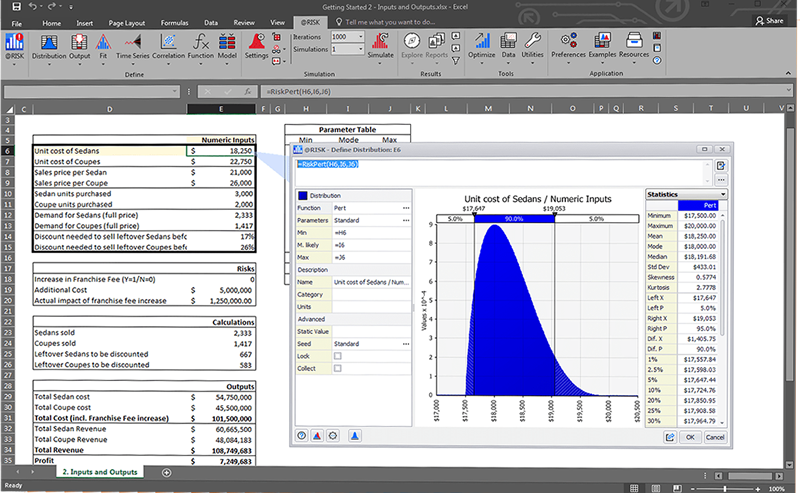Open the Model window icon

tap(227, 46)
